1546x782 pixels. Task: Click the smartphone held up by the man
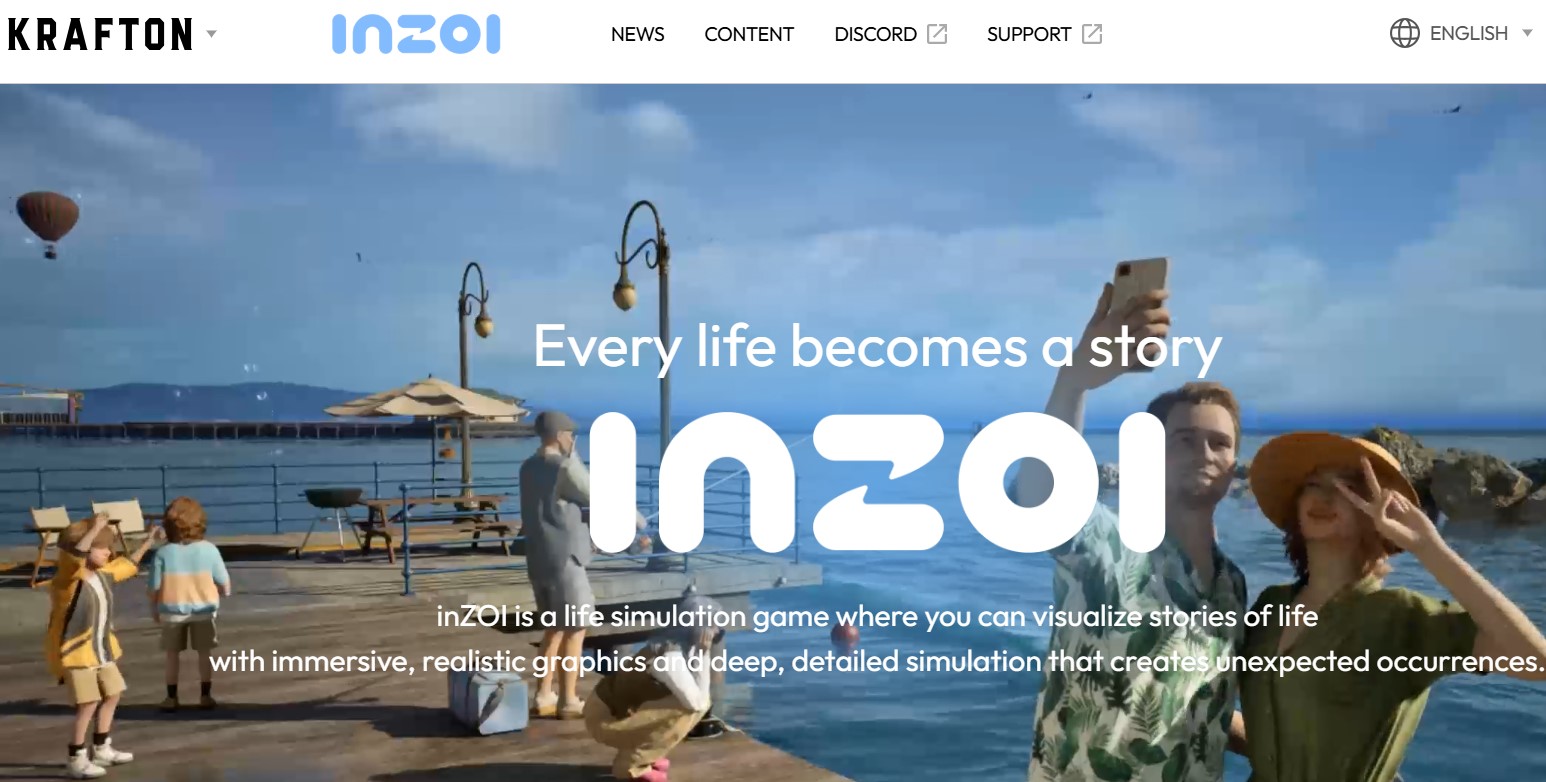click(x=1140, y=284)
